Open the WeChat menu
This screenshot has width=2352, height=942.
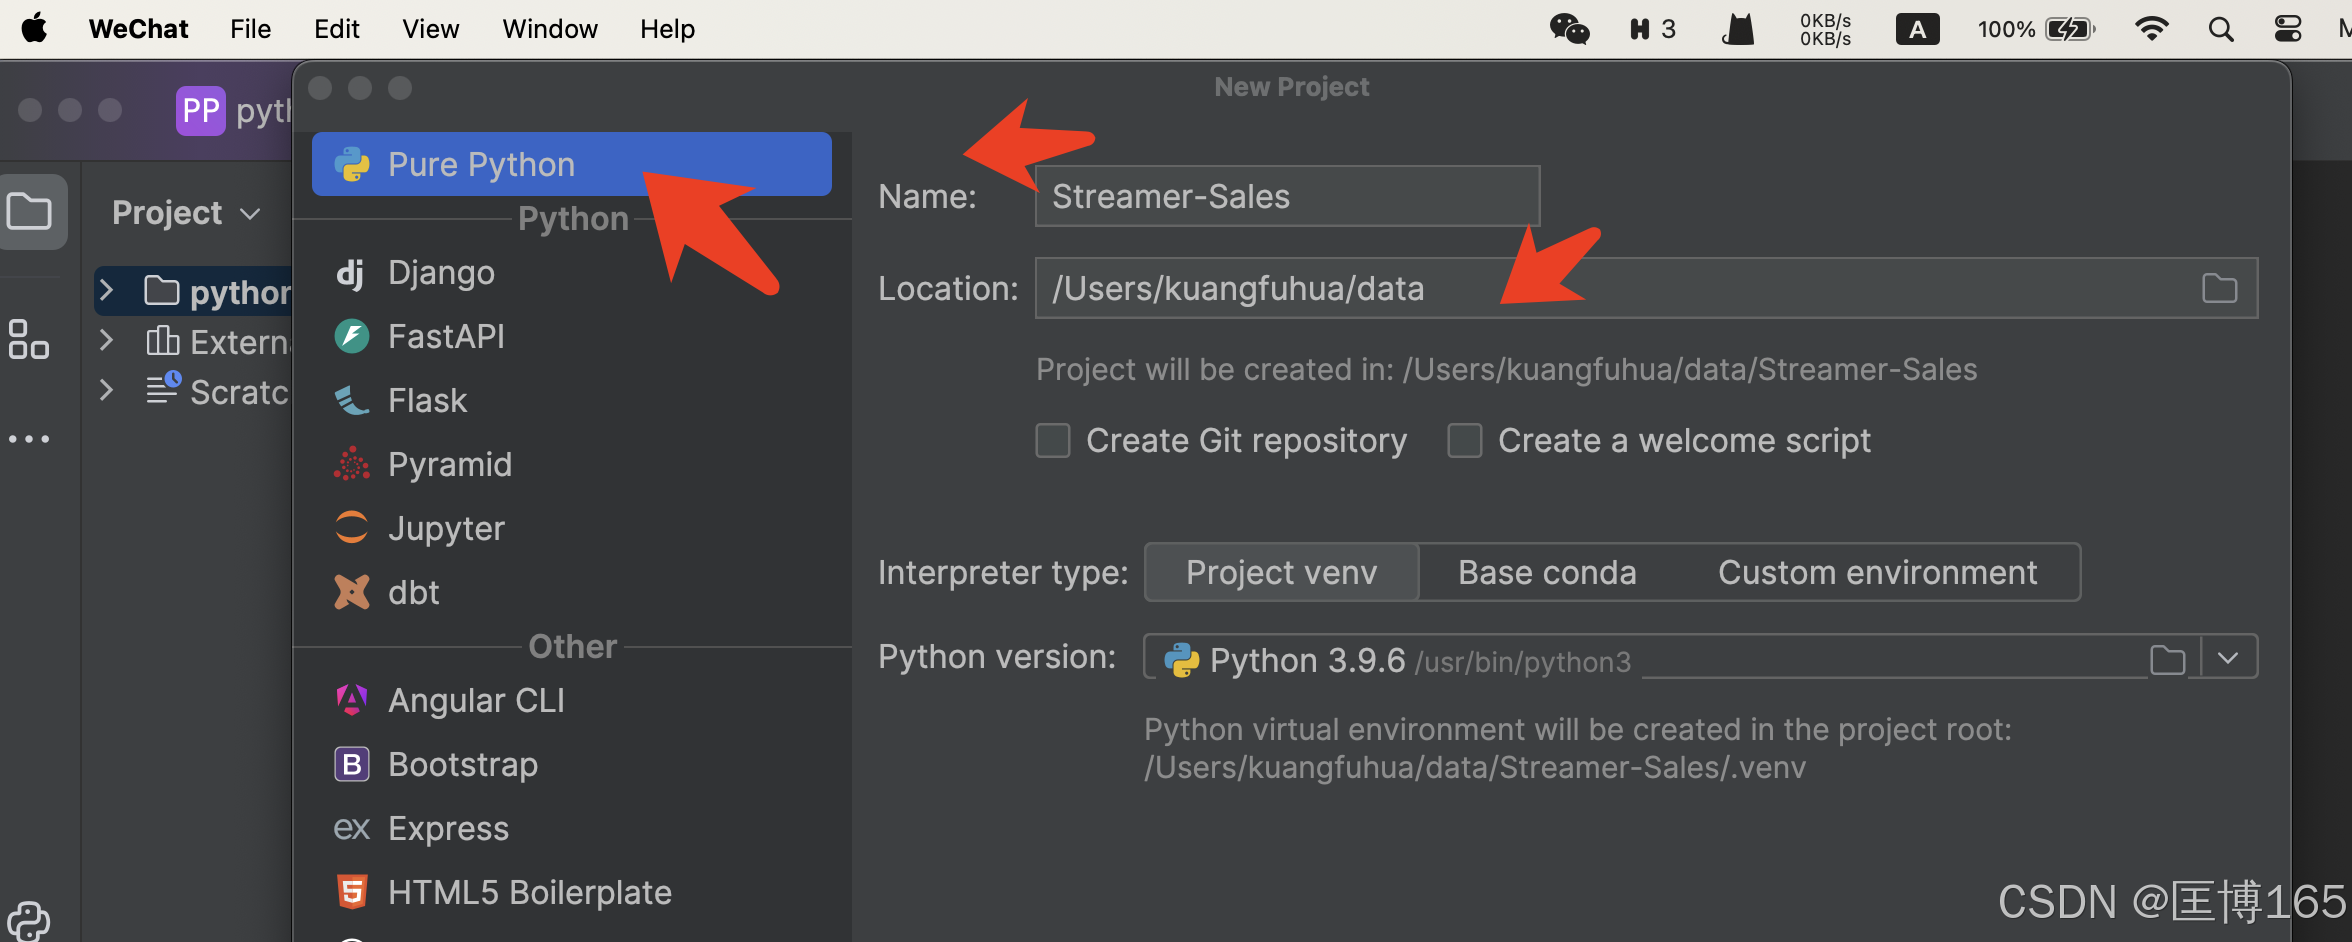tap(138, 29)
